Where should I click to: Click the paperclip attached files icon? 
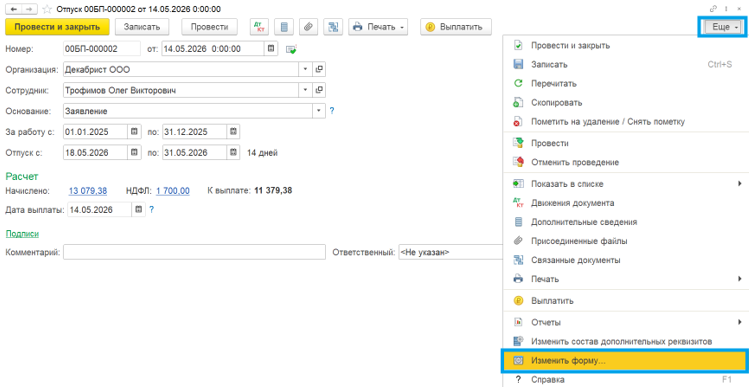coord(309,27)
